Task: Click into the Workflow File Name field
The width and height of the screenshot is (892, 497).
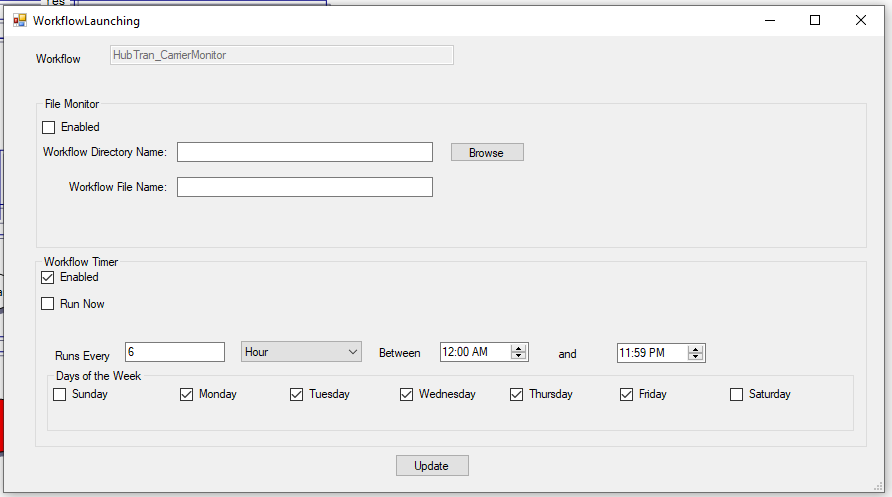Action: (x=304, y=187)
